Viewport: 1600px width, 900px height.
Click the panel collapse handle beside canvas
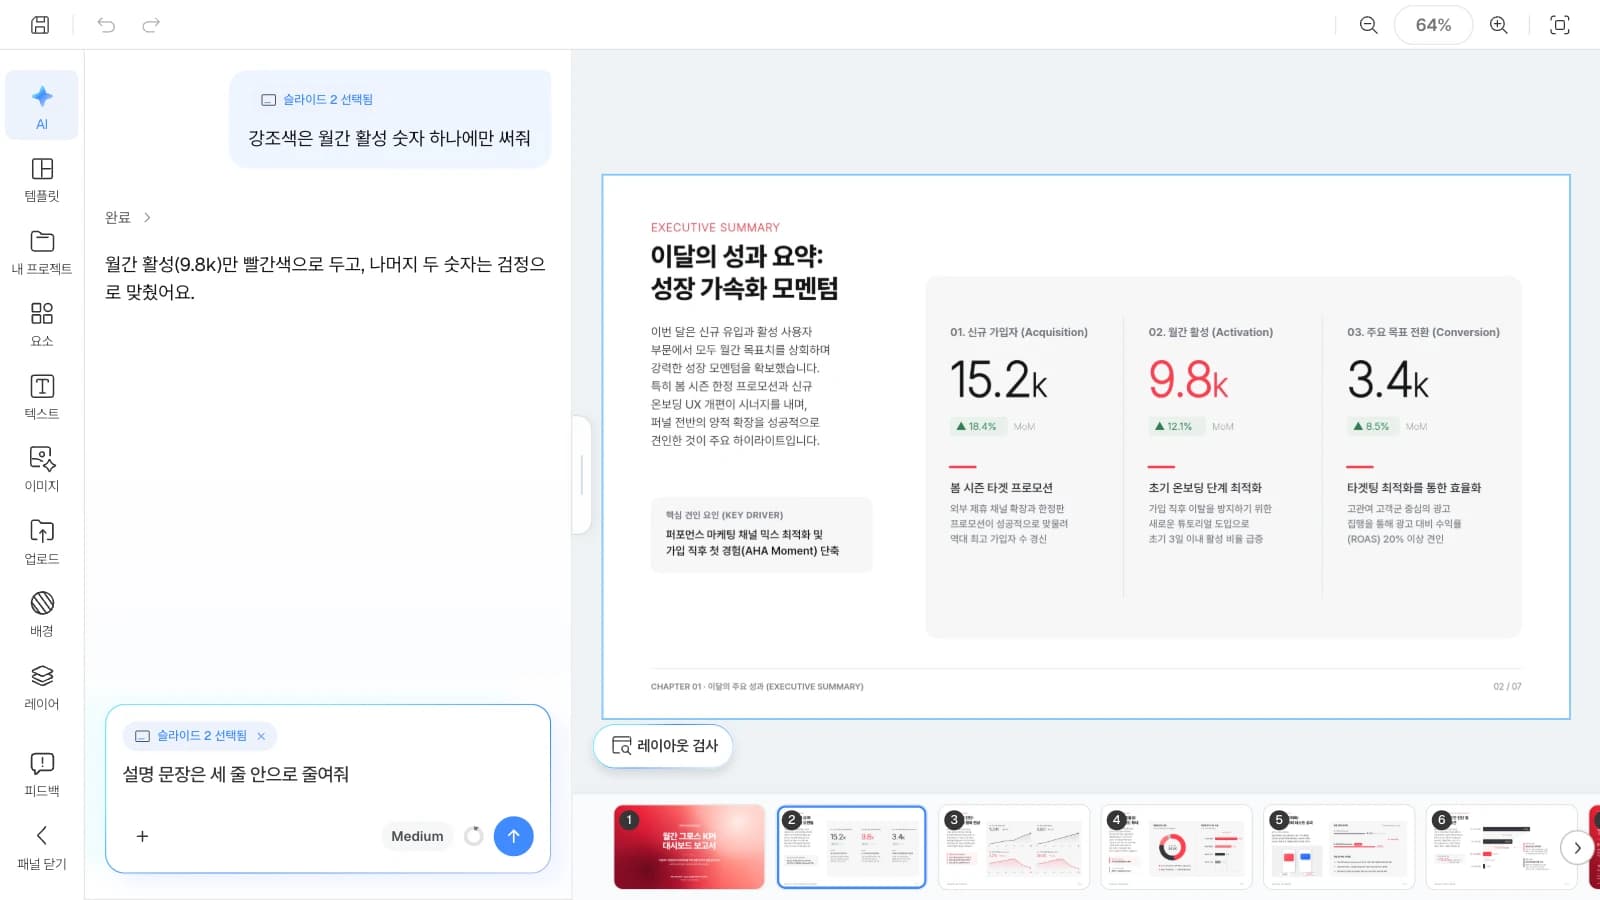[x=582, y=475]
